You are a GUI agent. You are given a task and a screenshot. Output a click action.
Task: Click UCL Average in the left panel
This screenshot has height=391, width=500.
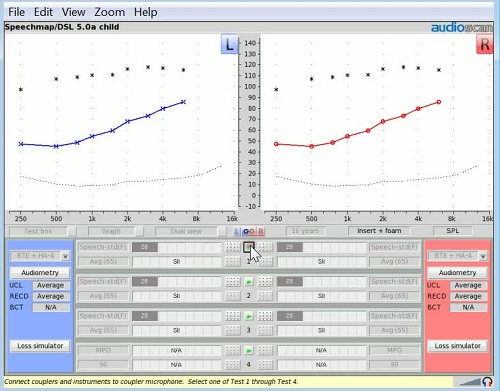point(51,285)
